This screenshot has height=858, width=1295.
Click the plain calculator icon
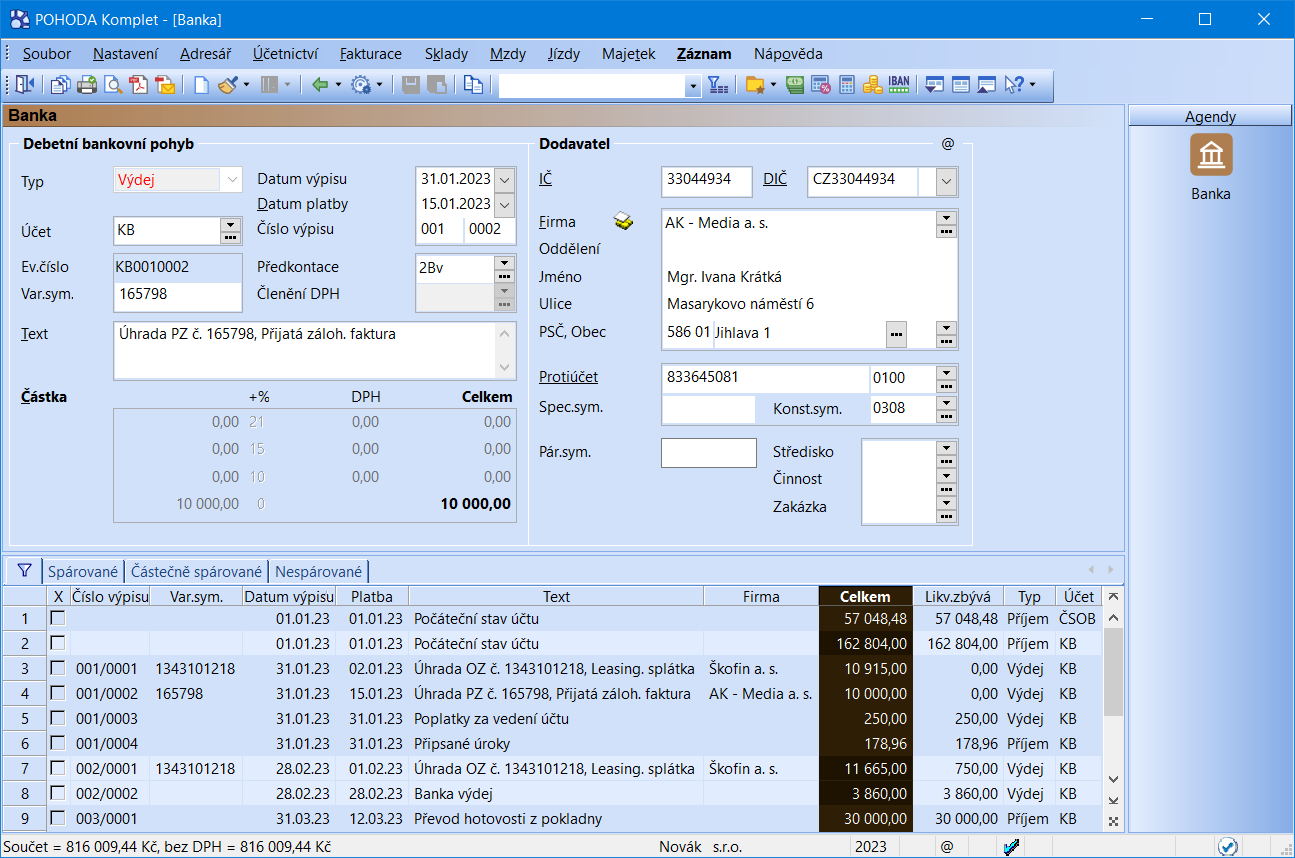[847, 85]
